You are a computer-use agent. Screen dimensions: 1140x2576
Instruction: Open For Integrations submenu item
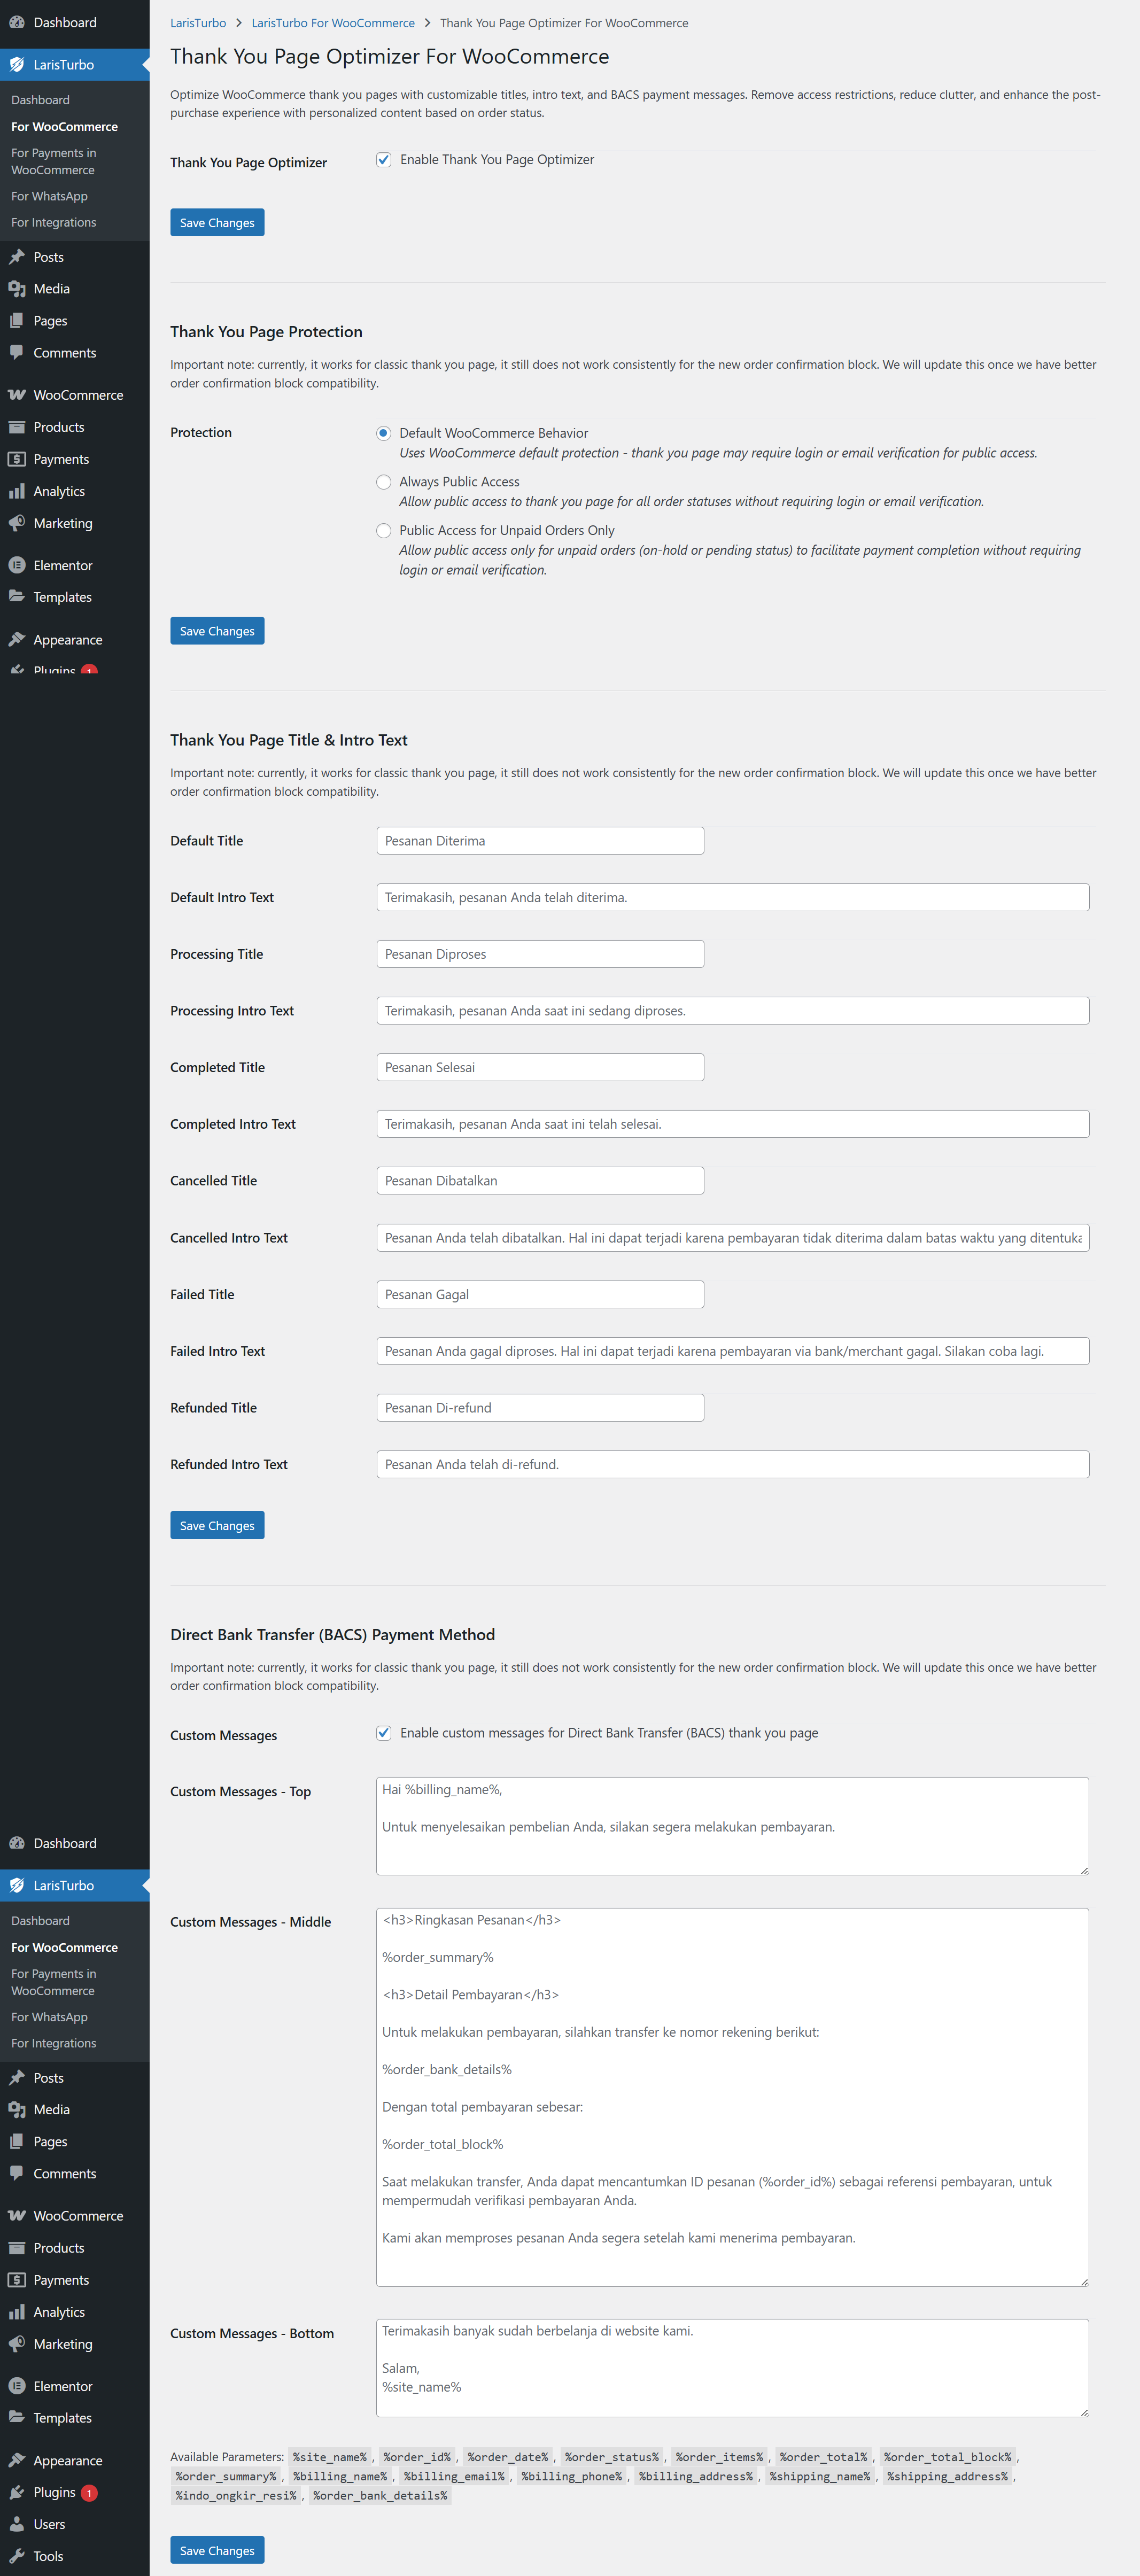point(54,223)
